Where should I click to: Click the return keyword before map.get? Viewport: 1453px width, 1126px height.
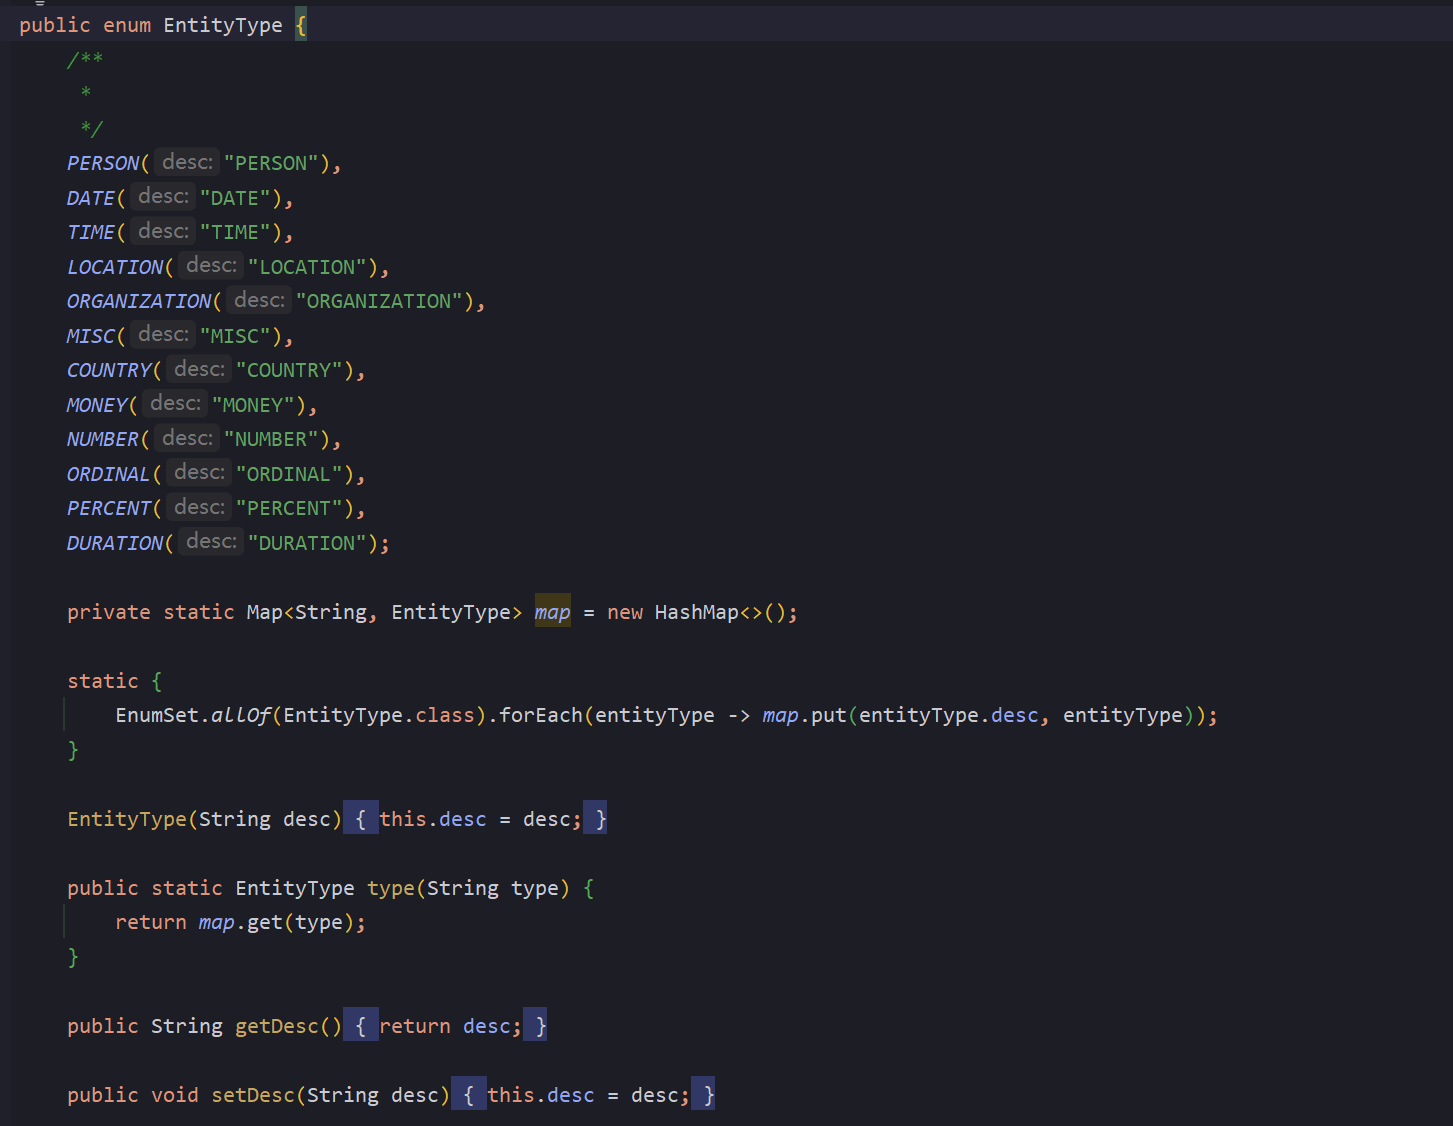point(151,922)
